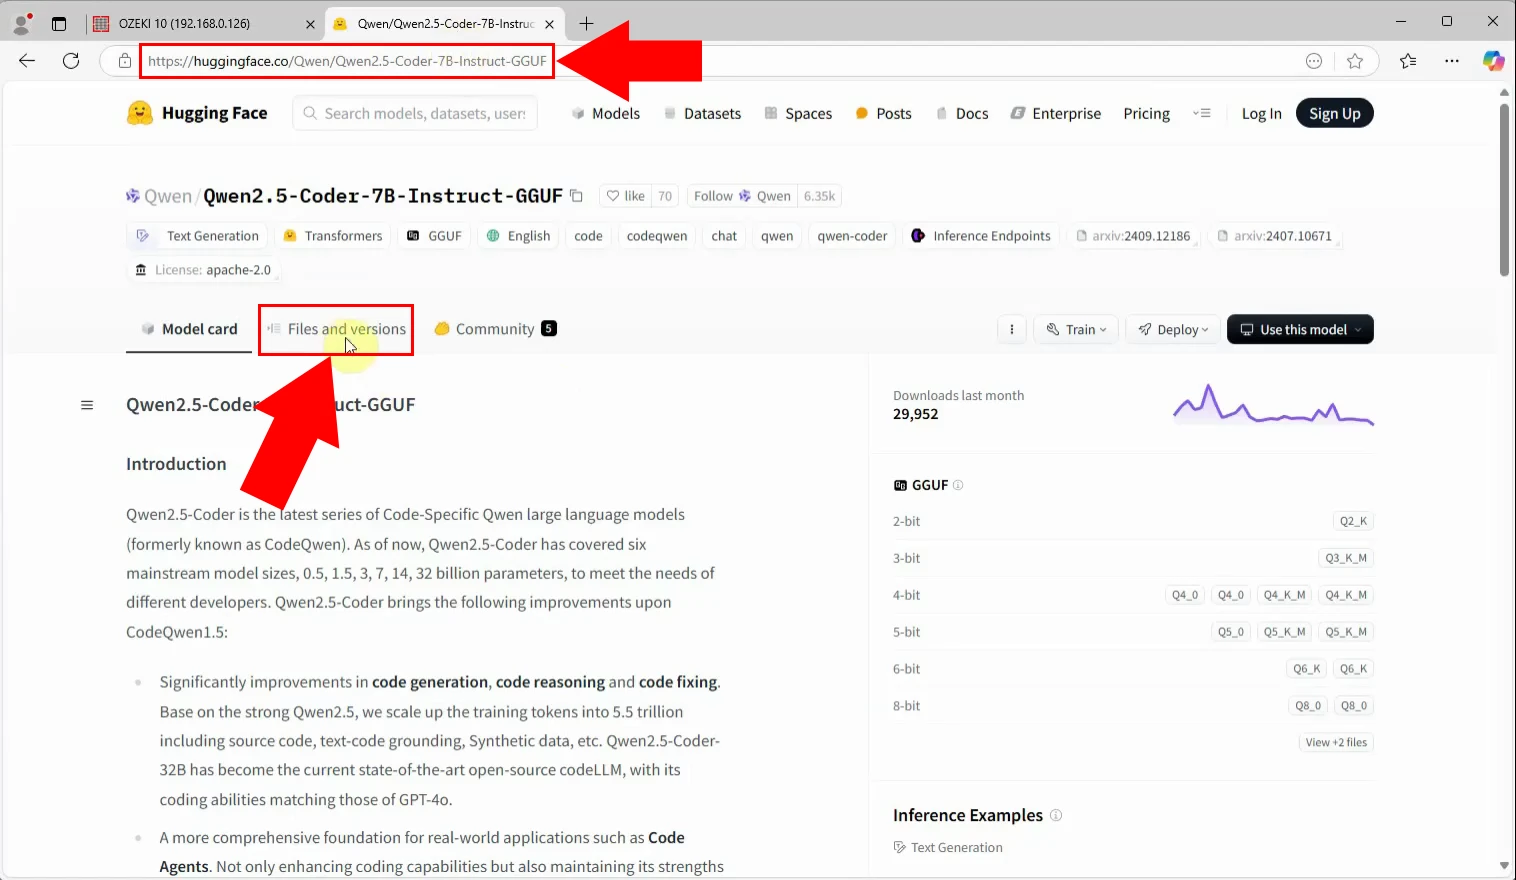Switch to OZEKI 10 browser tab
The image size is (1516, 880).
(205, 24)
